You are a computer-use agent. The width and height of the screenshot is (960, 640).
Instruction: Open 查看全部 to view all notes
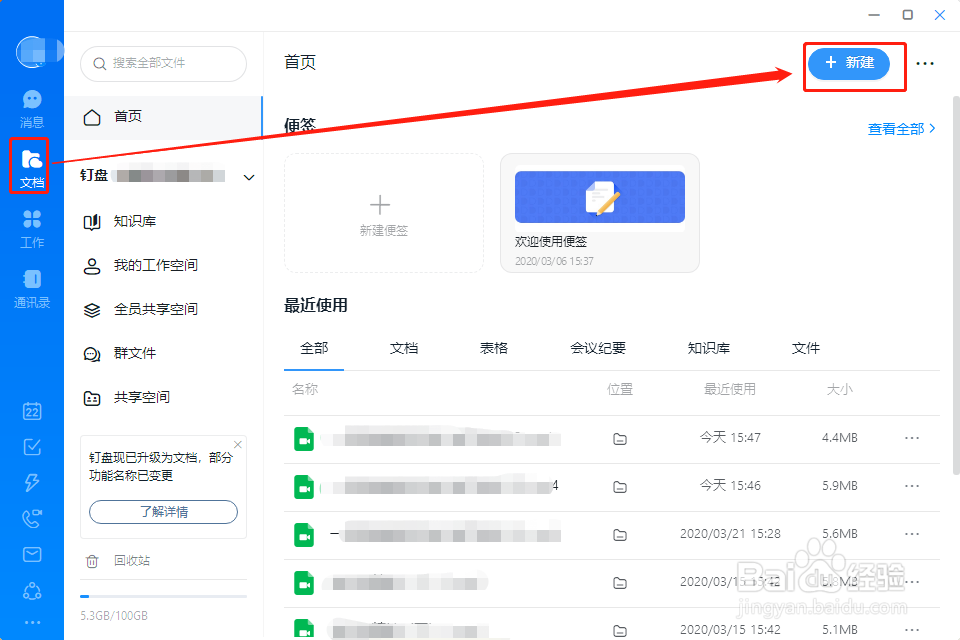tap(898, 128)
